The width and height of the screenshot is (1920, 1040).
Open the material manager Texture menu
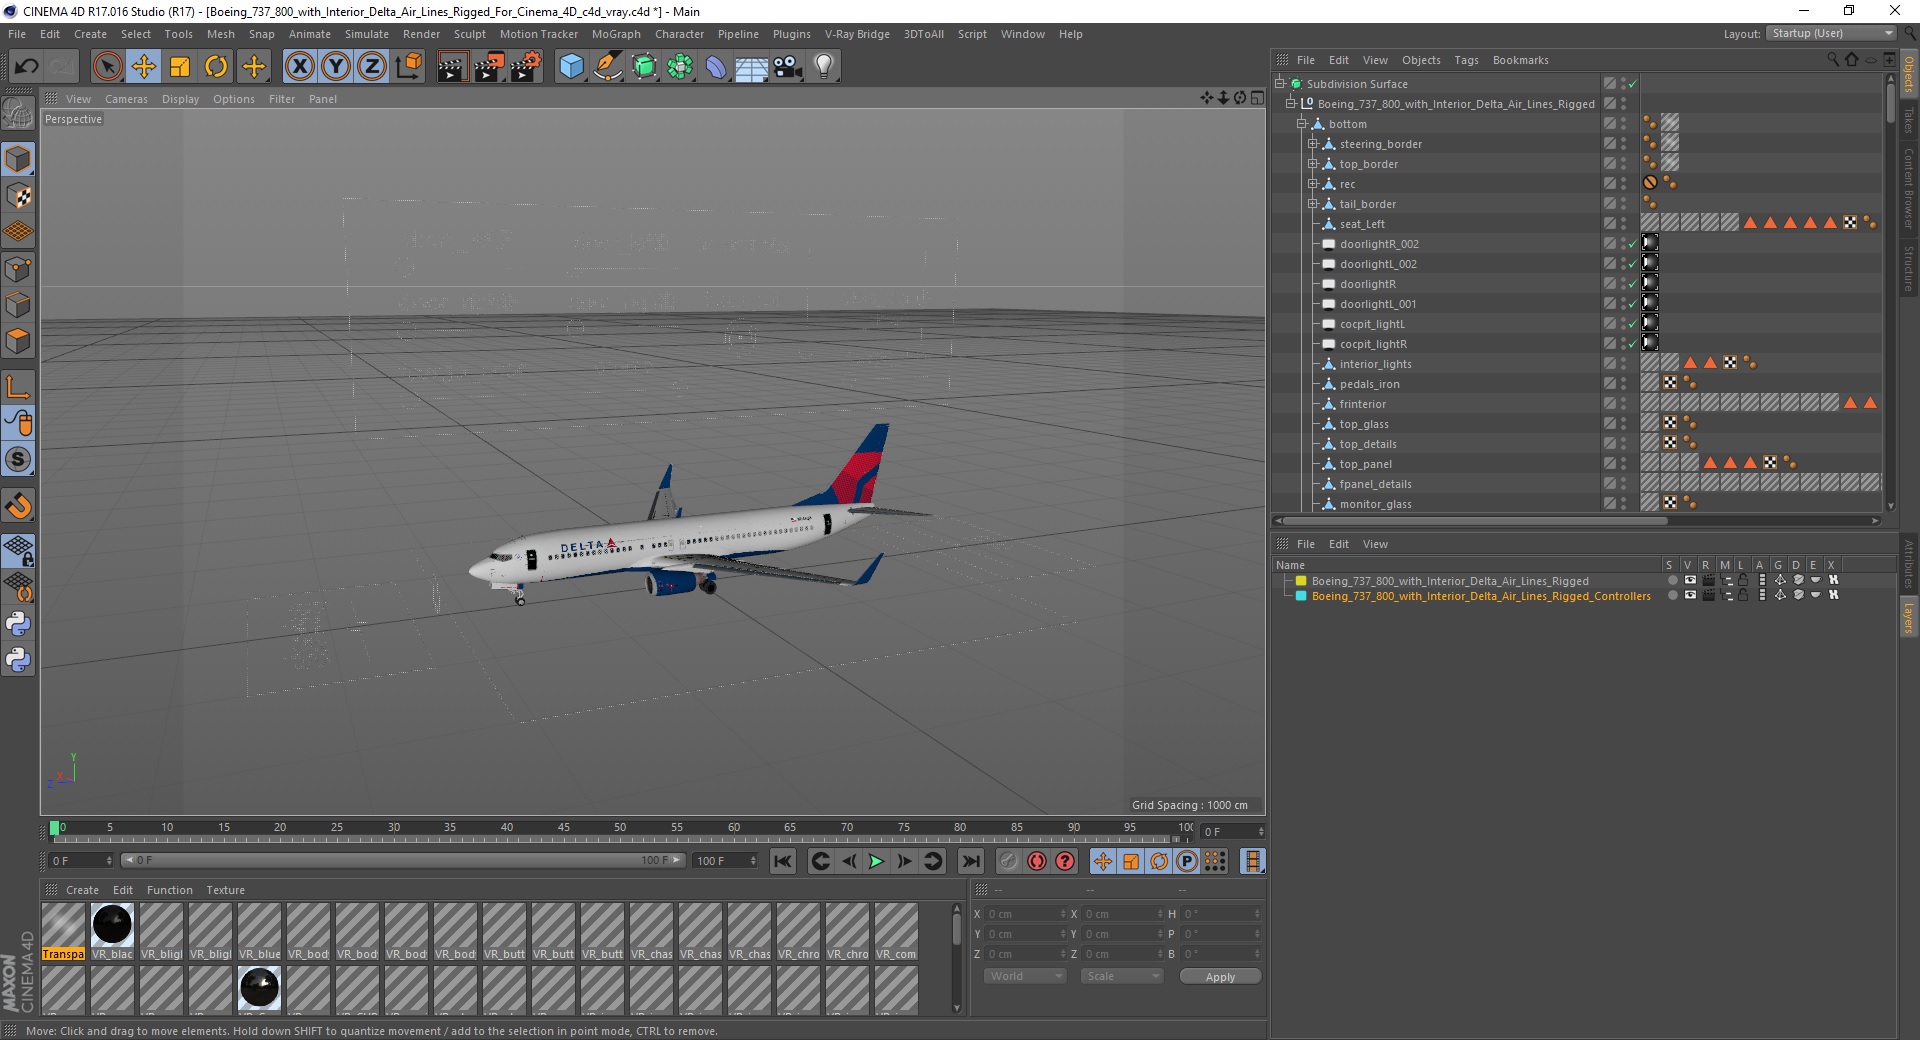coord(225,890)
